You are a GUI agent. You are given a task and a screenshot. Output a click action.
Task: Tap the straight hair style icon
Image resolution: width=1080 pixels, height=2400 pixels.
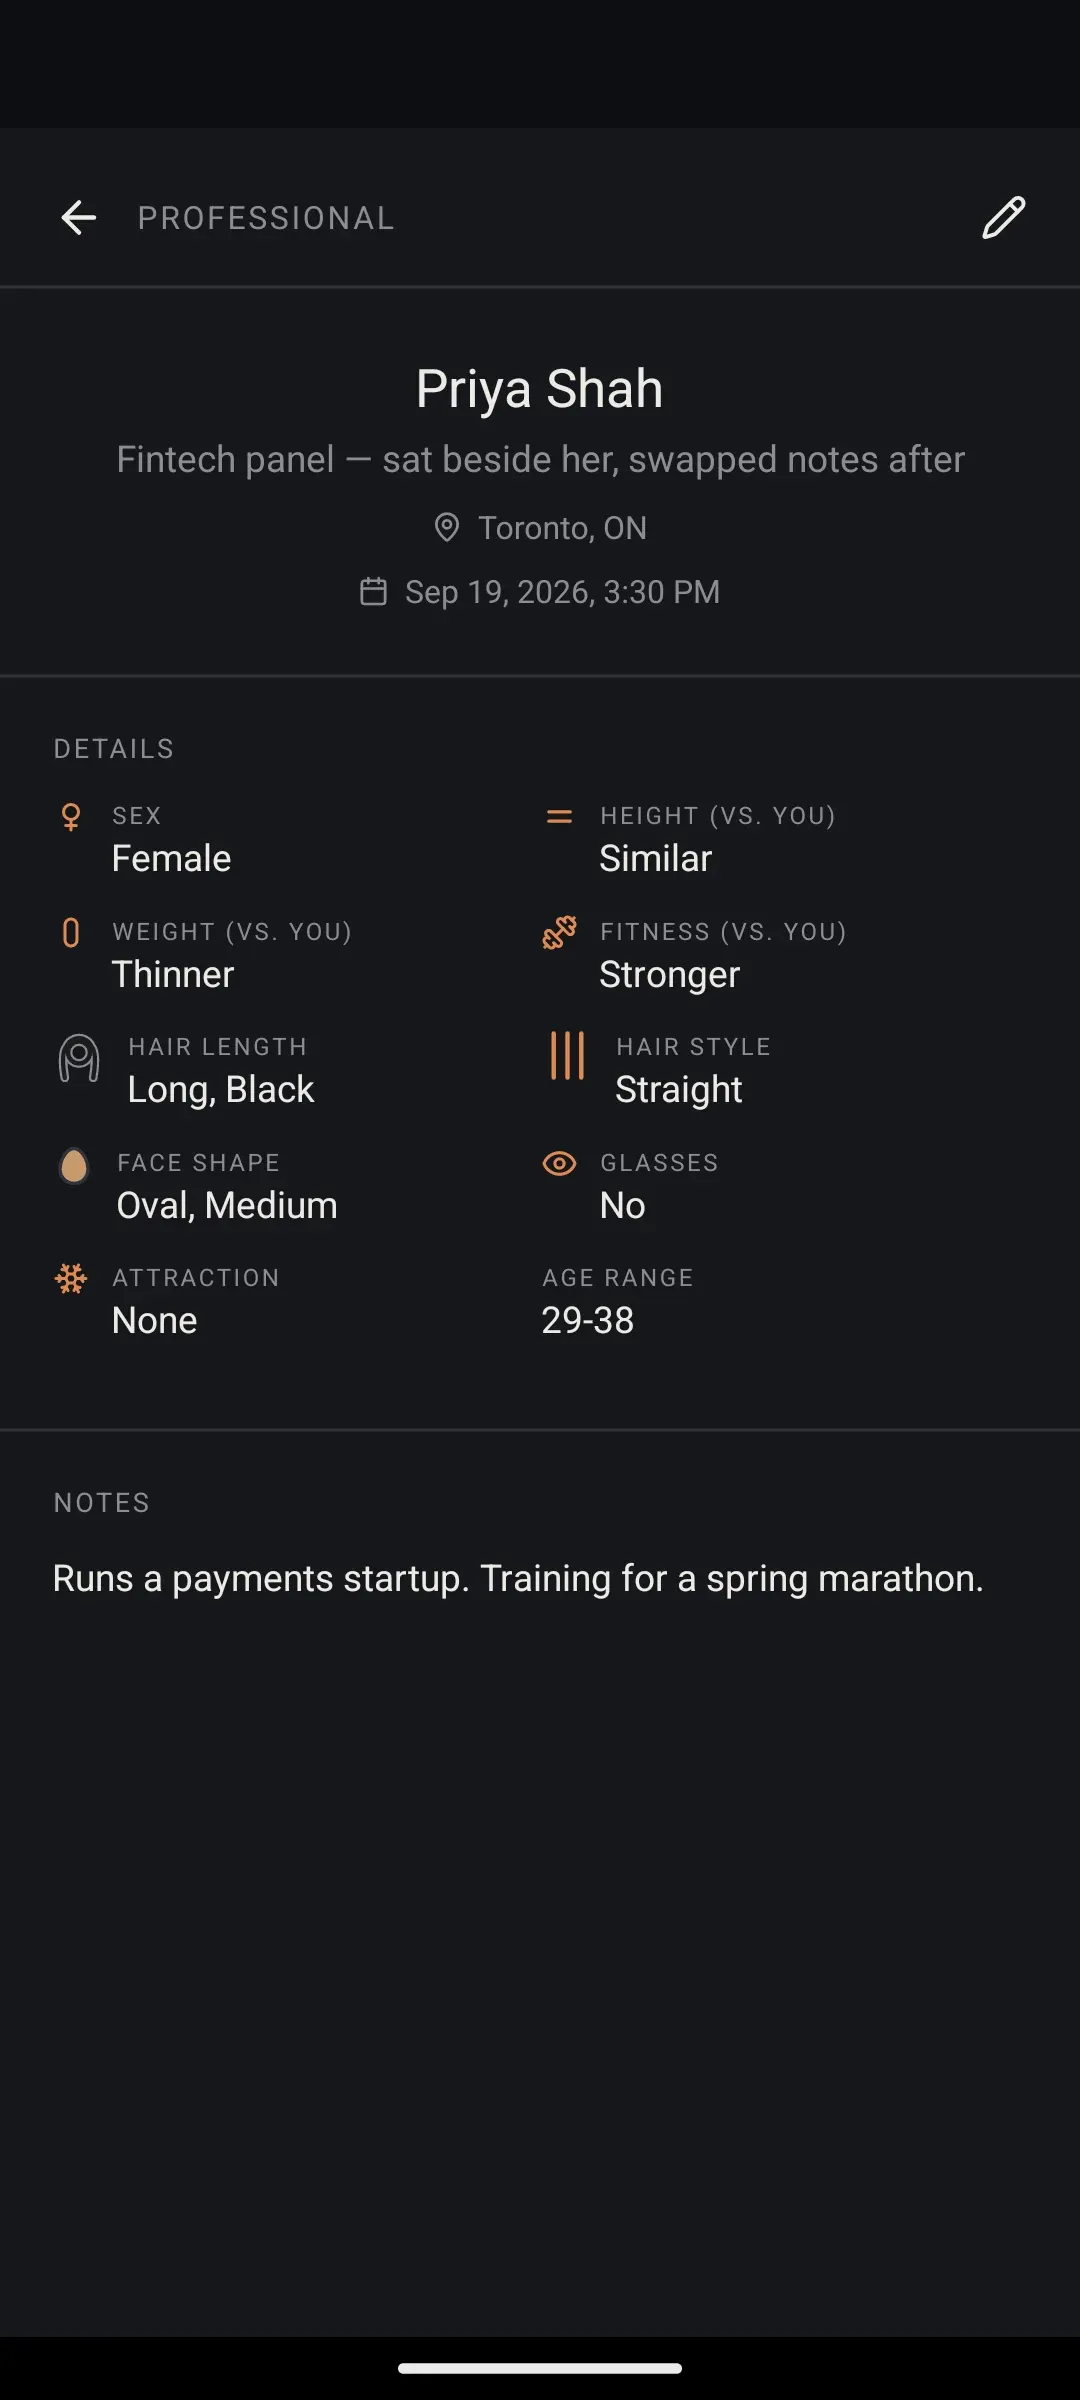click(567, 1056)
